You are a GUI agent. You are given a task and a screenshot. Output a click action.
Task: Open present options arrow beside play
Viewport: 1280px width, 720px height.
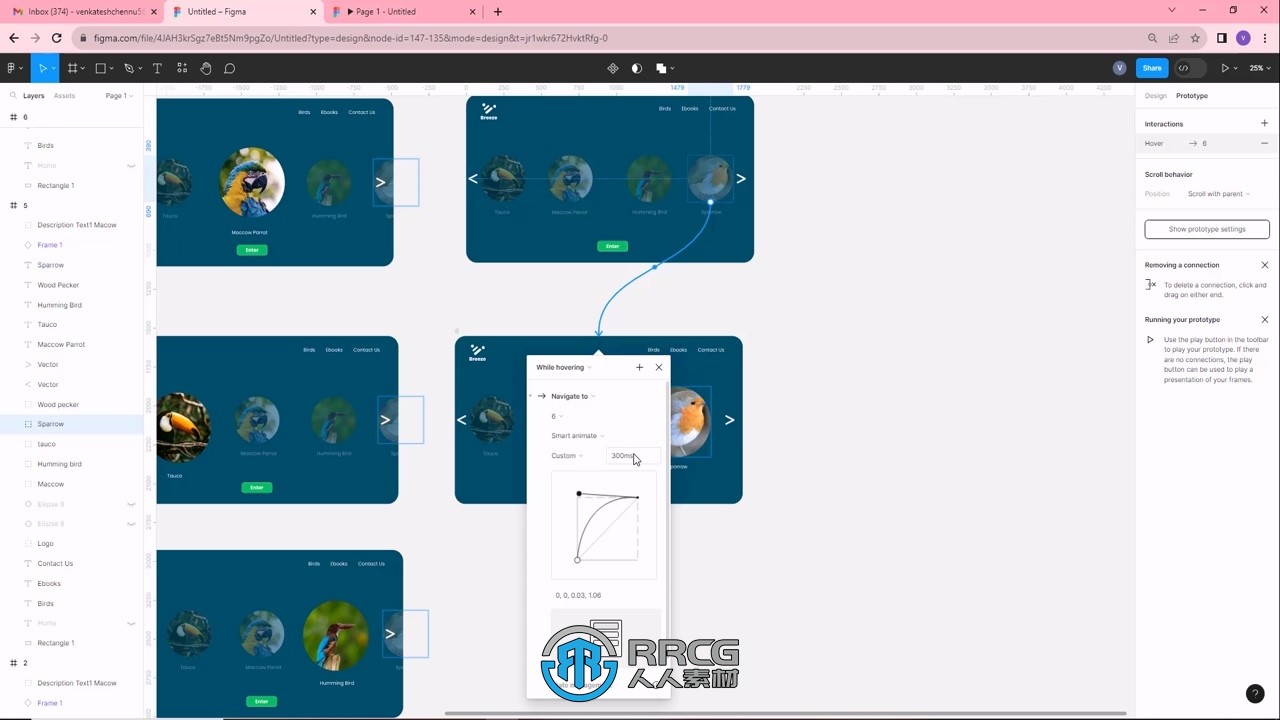tap(1236, 68)
